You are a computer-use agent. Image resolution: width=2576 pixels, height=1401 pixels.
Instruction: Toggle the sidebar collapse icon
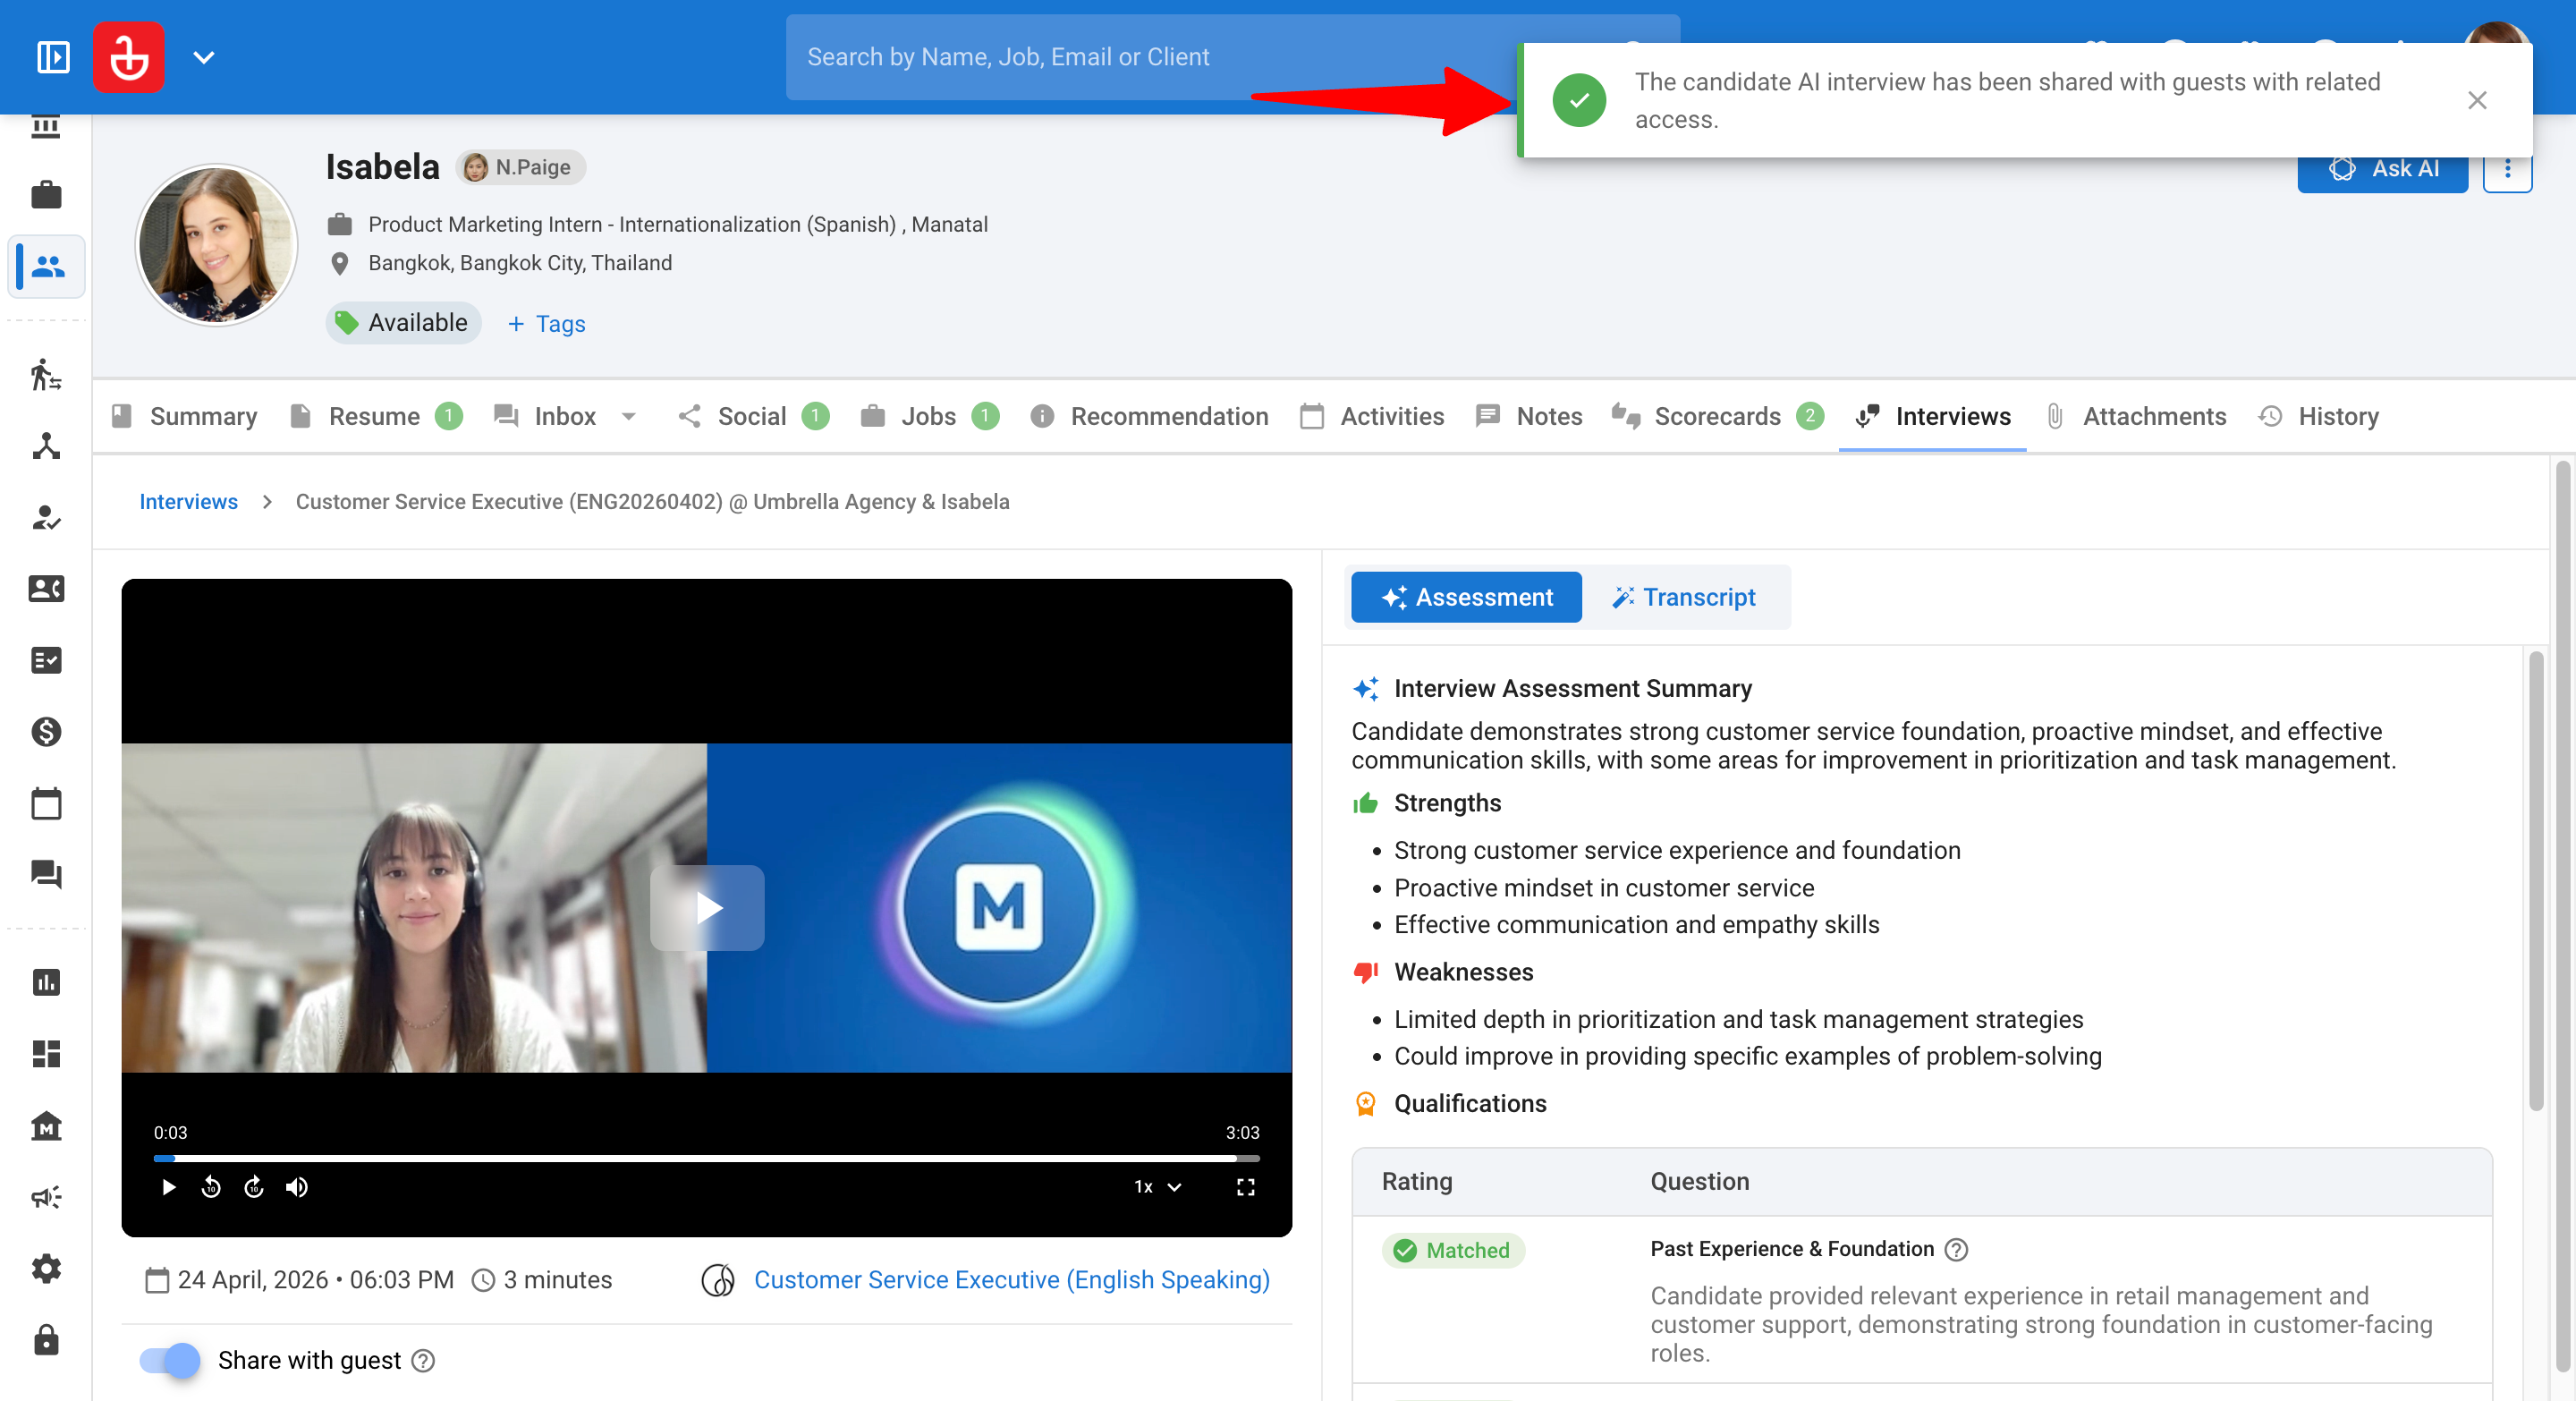point(53,57)
